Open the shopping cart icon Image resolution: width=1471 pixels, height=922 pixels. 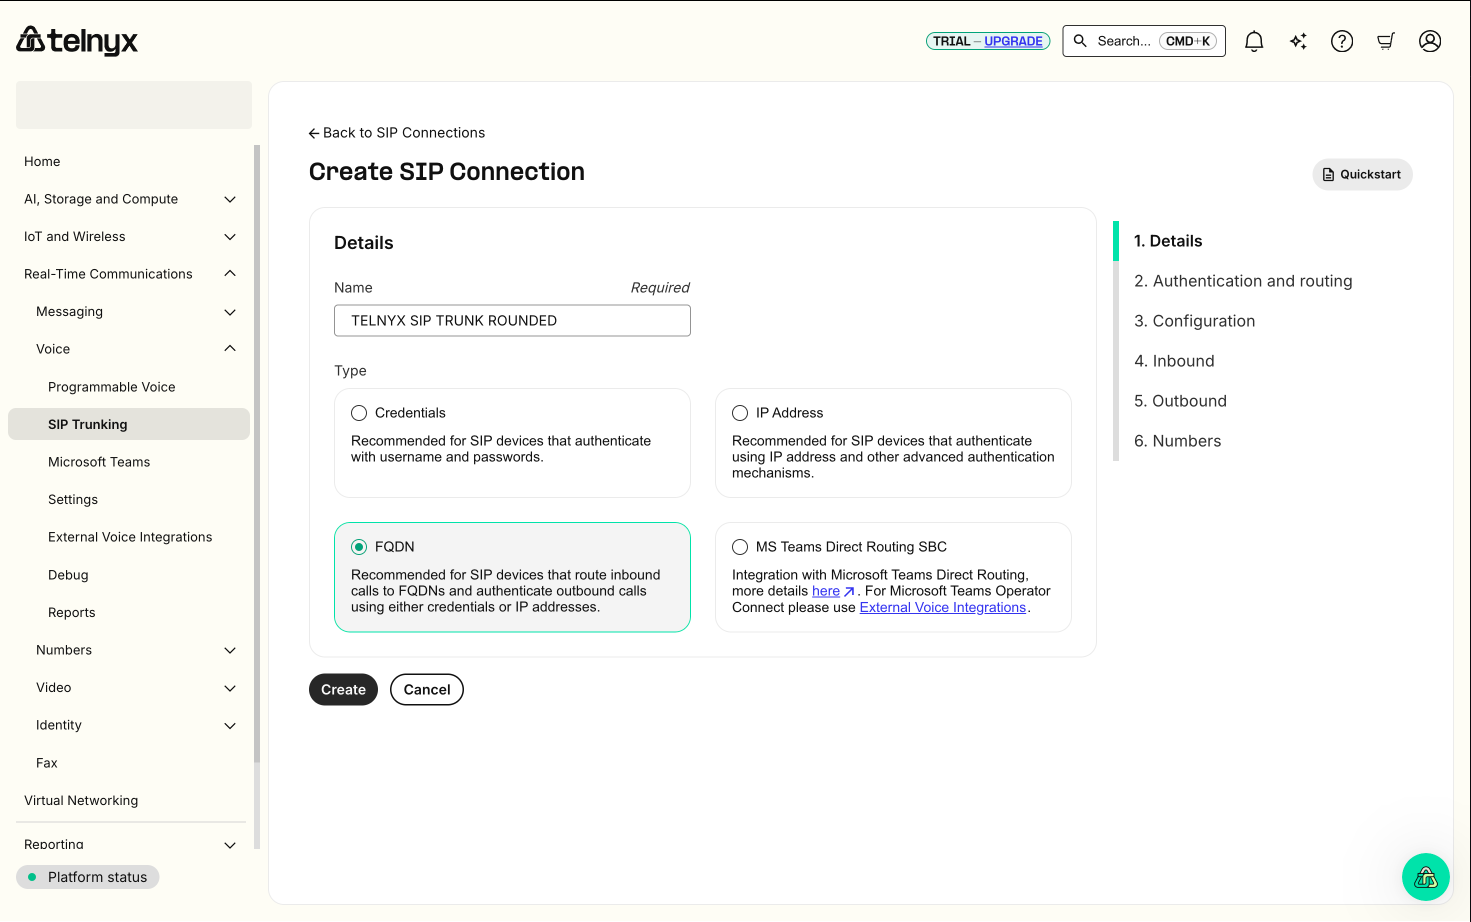pyautogui.click(x=1386, y=41)
